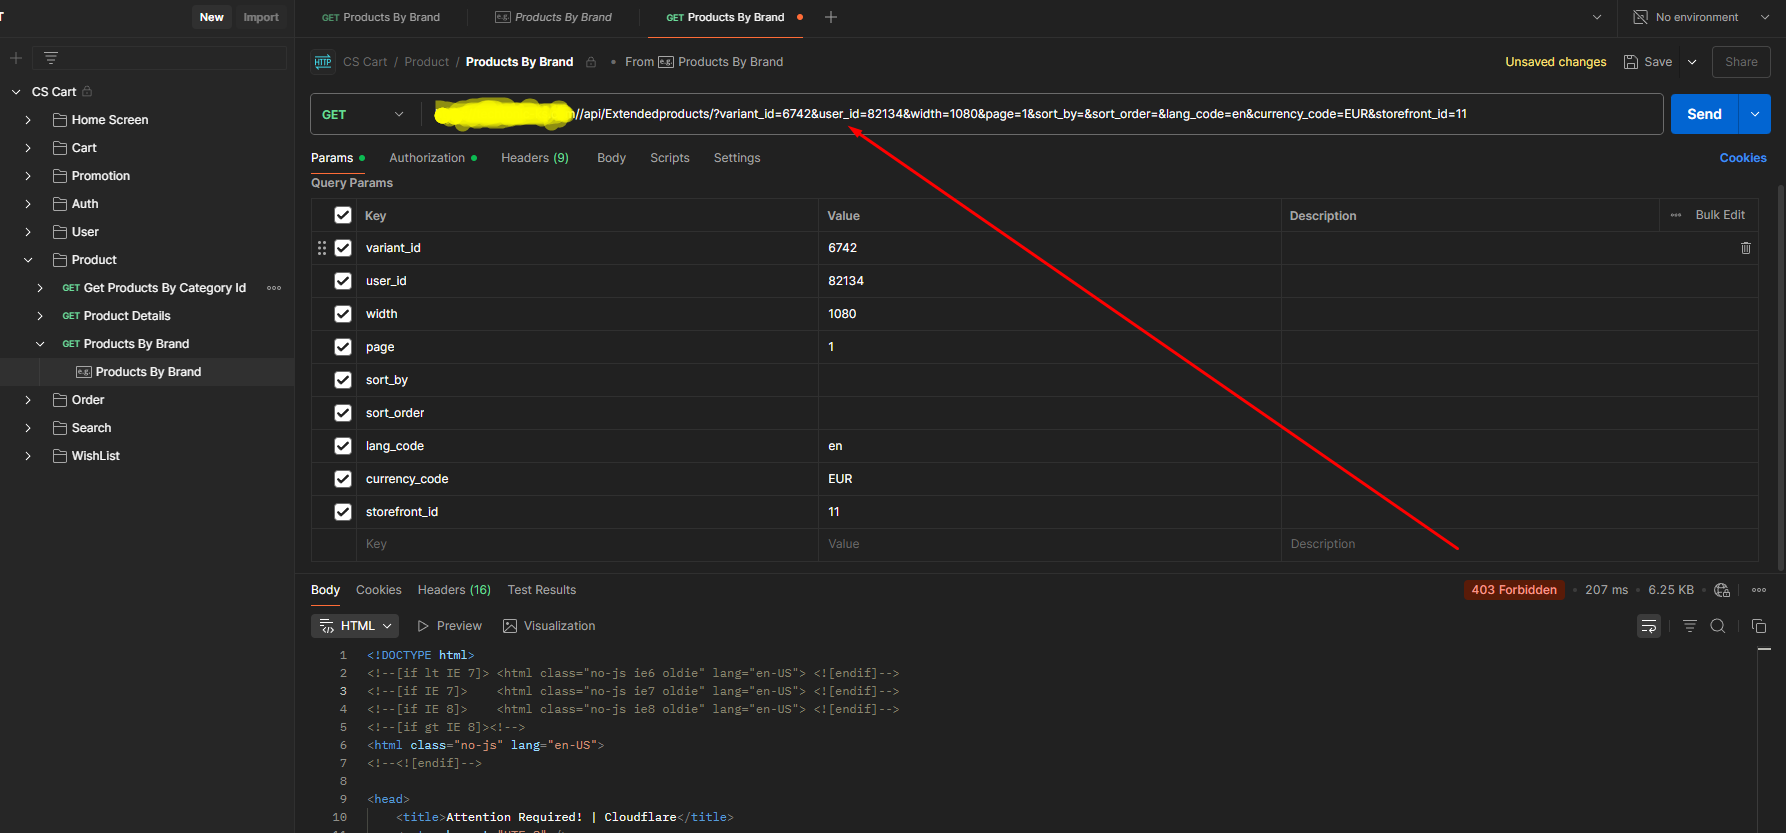Uncheck the lang_code parameter checkbox

[x=343, y=446]
